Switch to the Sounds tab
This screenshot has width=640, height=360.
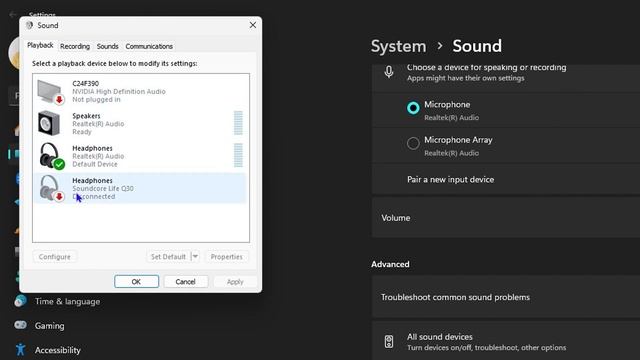click(x=107, y=46)
